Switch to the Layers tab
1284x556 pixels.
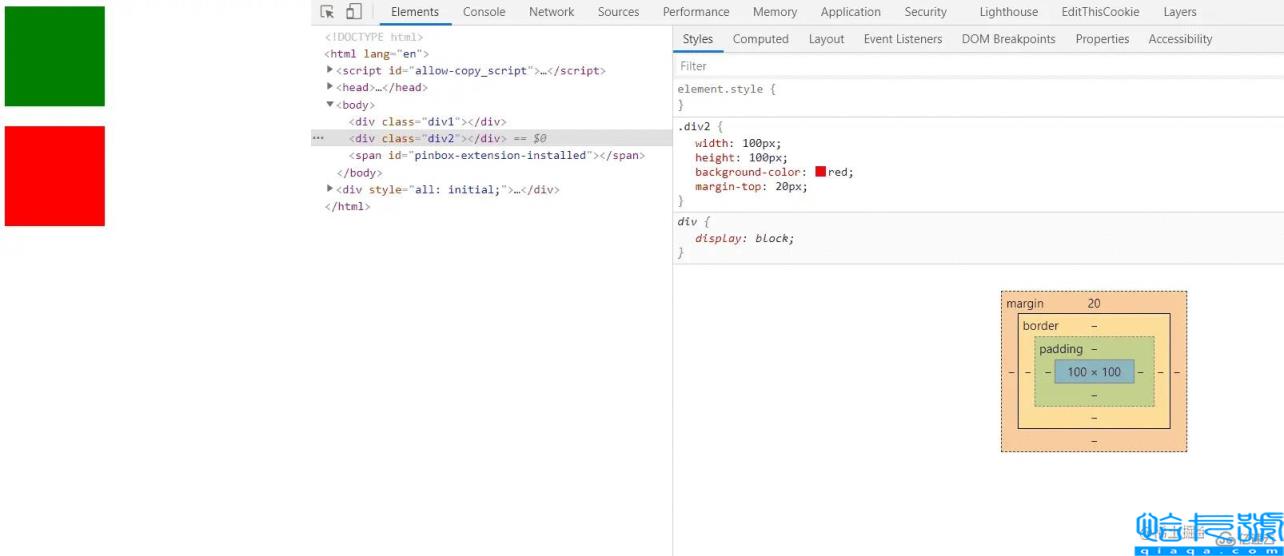1180,12
